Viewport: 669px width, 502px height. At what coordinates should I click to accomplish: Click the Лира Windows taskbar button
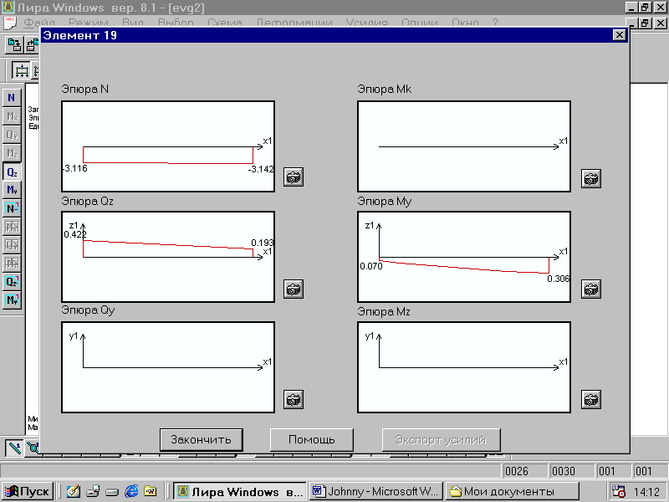(x=240, y=491)
